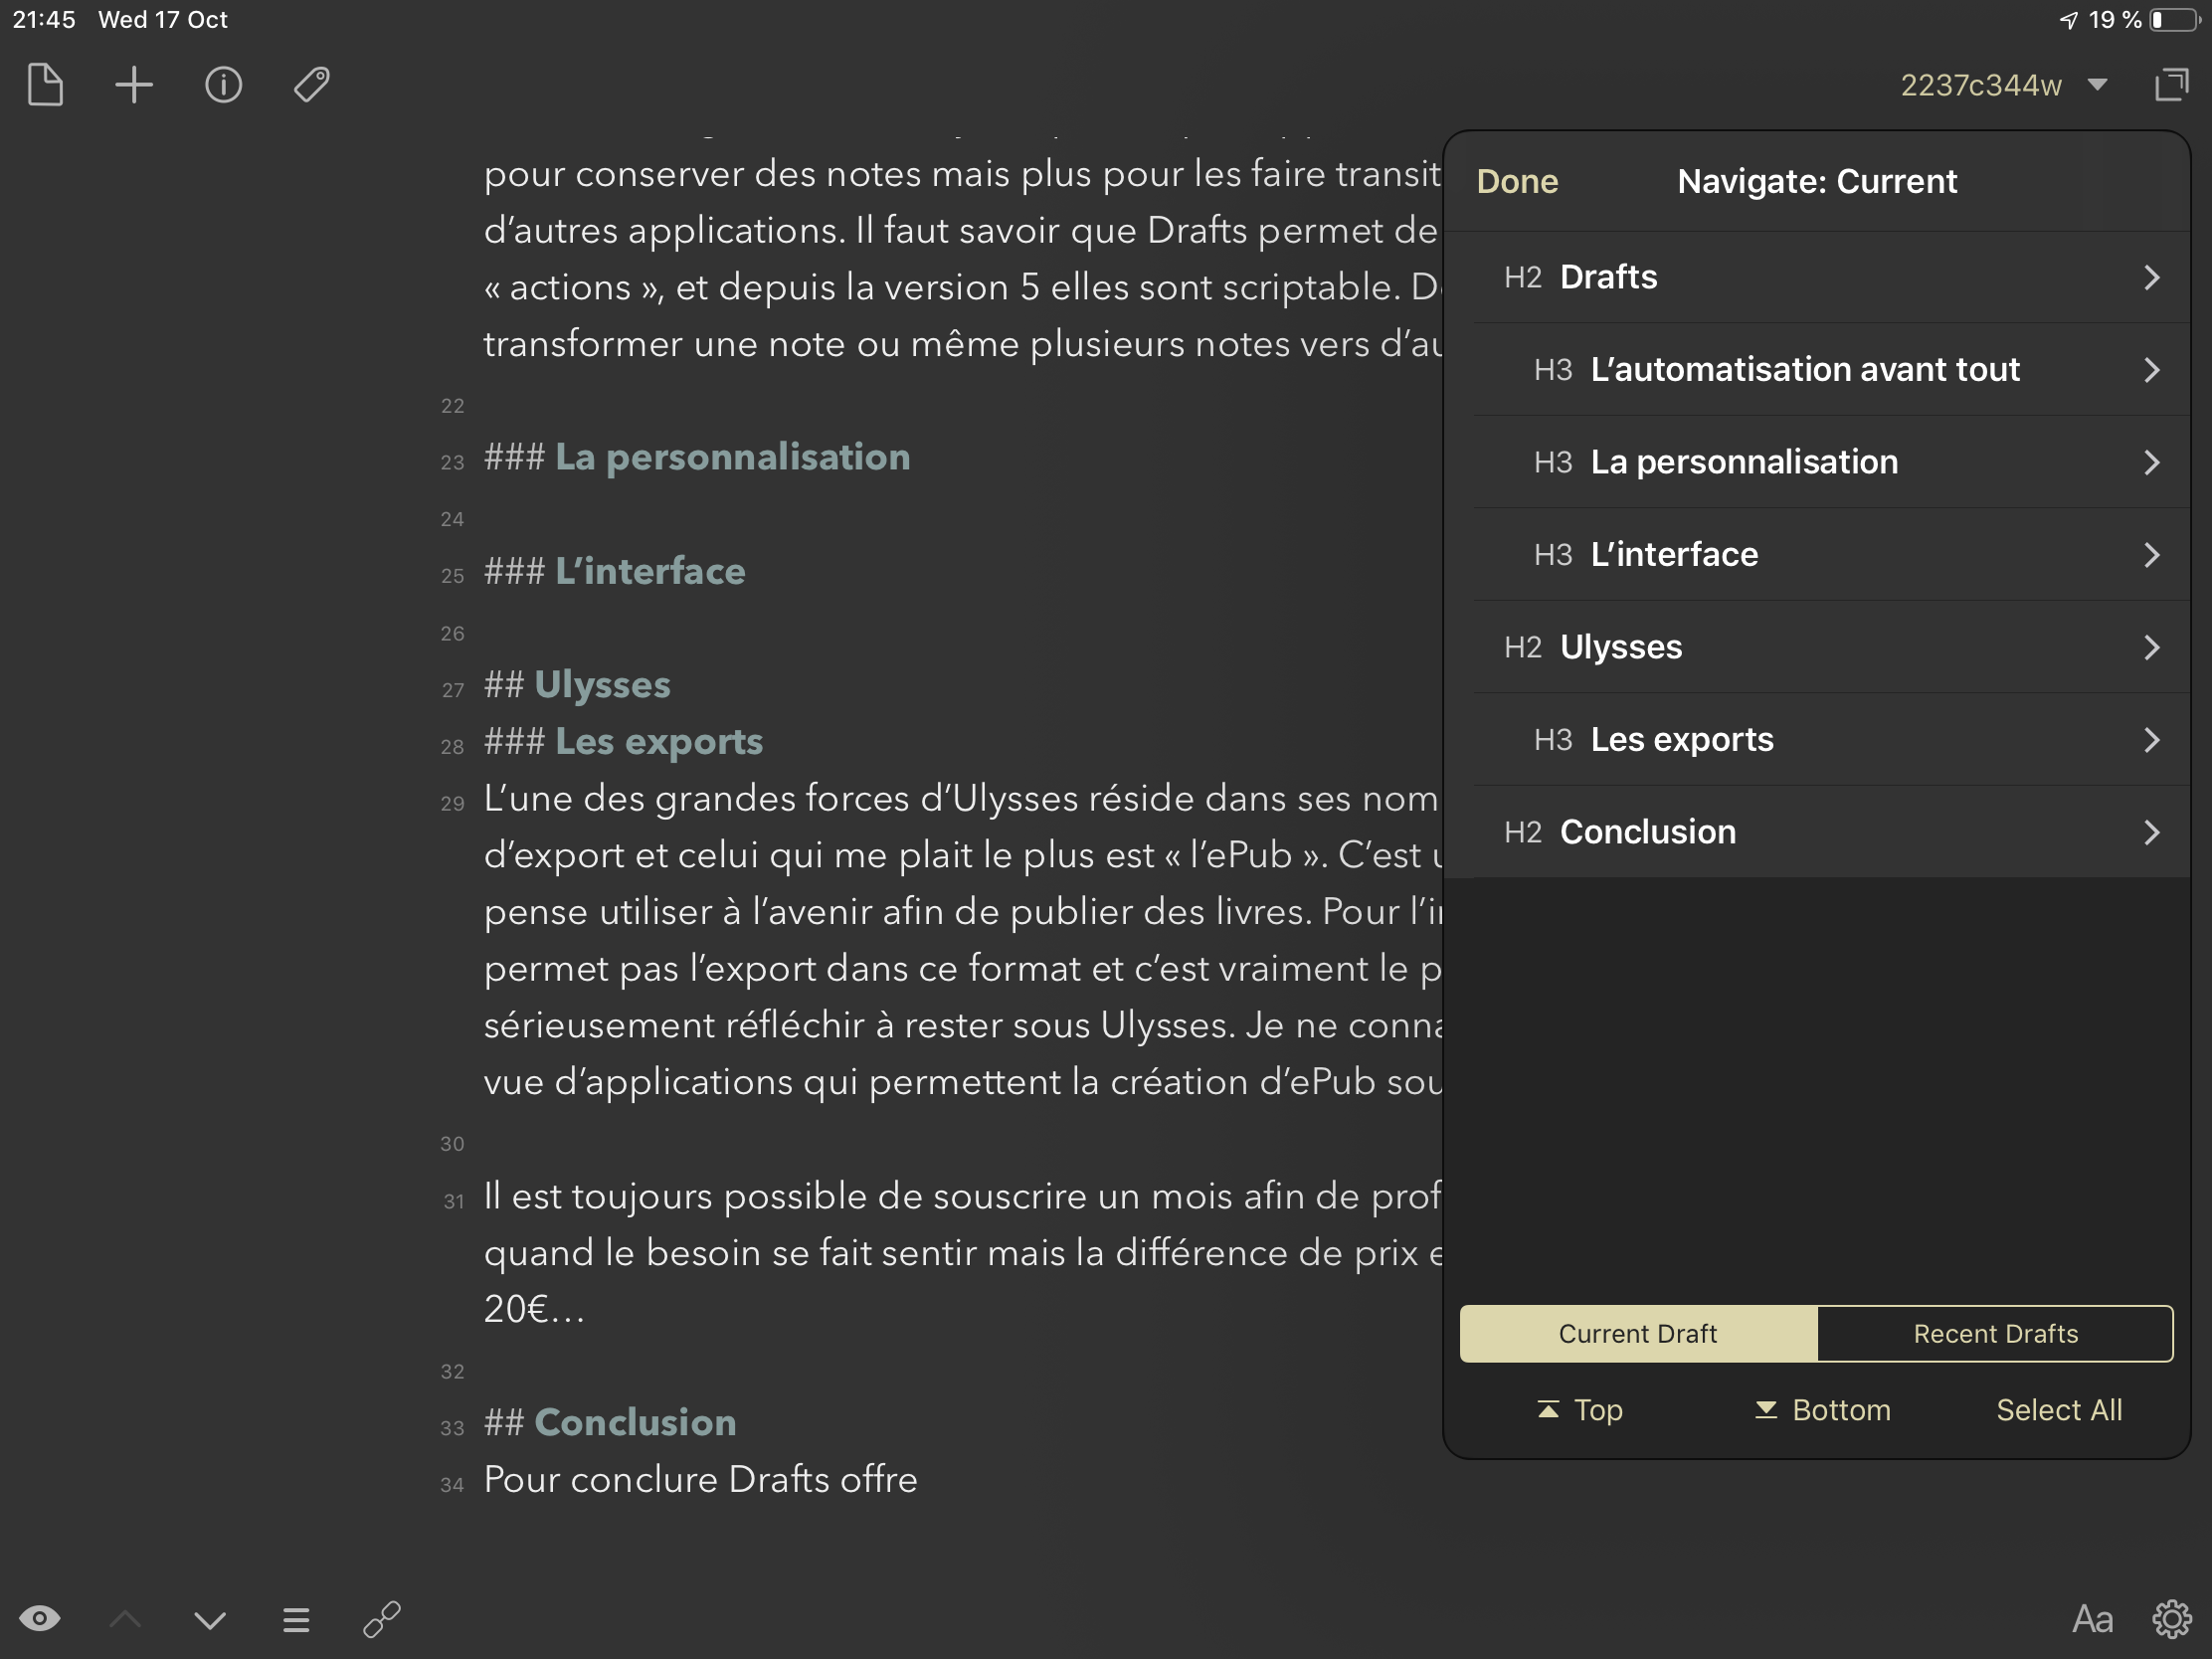Open the link mode chain icon
2212x1659 pixels.
click(382, 1619)
